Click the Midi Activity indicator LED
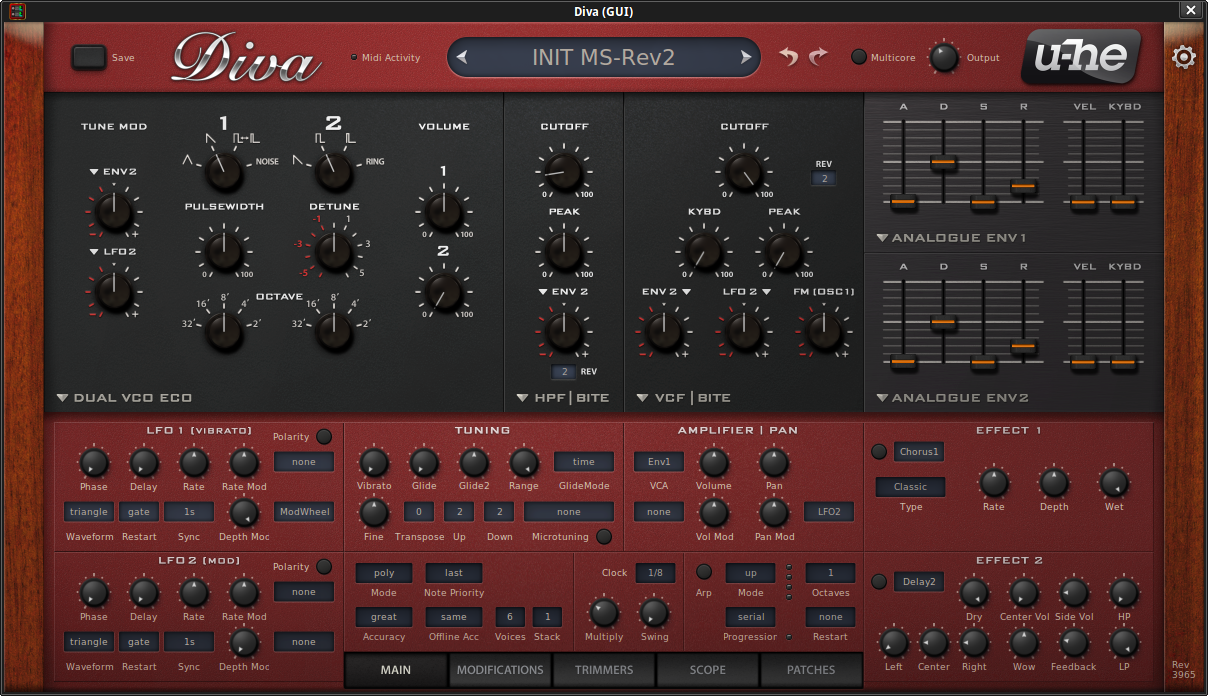 click(354, 57)
